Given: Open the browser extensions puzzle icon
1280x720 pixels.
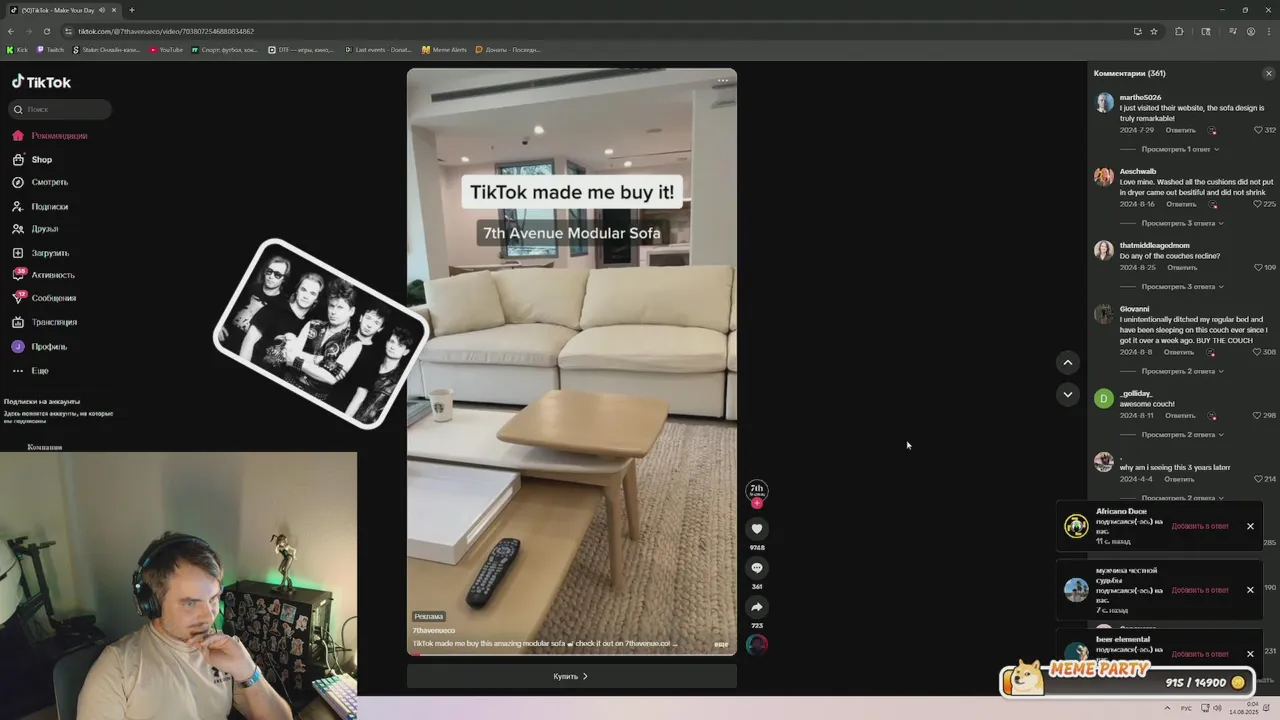Looking at the screenshot, I should (1179, 31).
